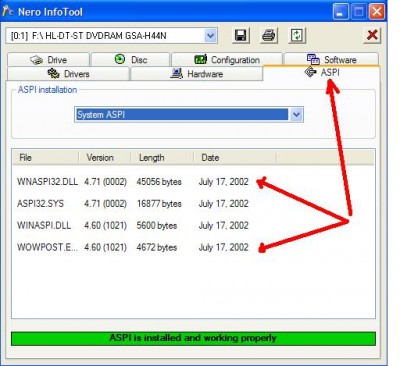Expand the System ASPI dropdown arrow
This screenshot has height=366, width=400.
pyautogui.click(x=296, y=115)
